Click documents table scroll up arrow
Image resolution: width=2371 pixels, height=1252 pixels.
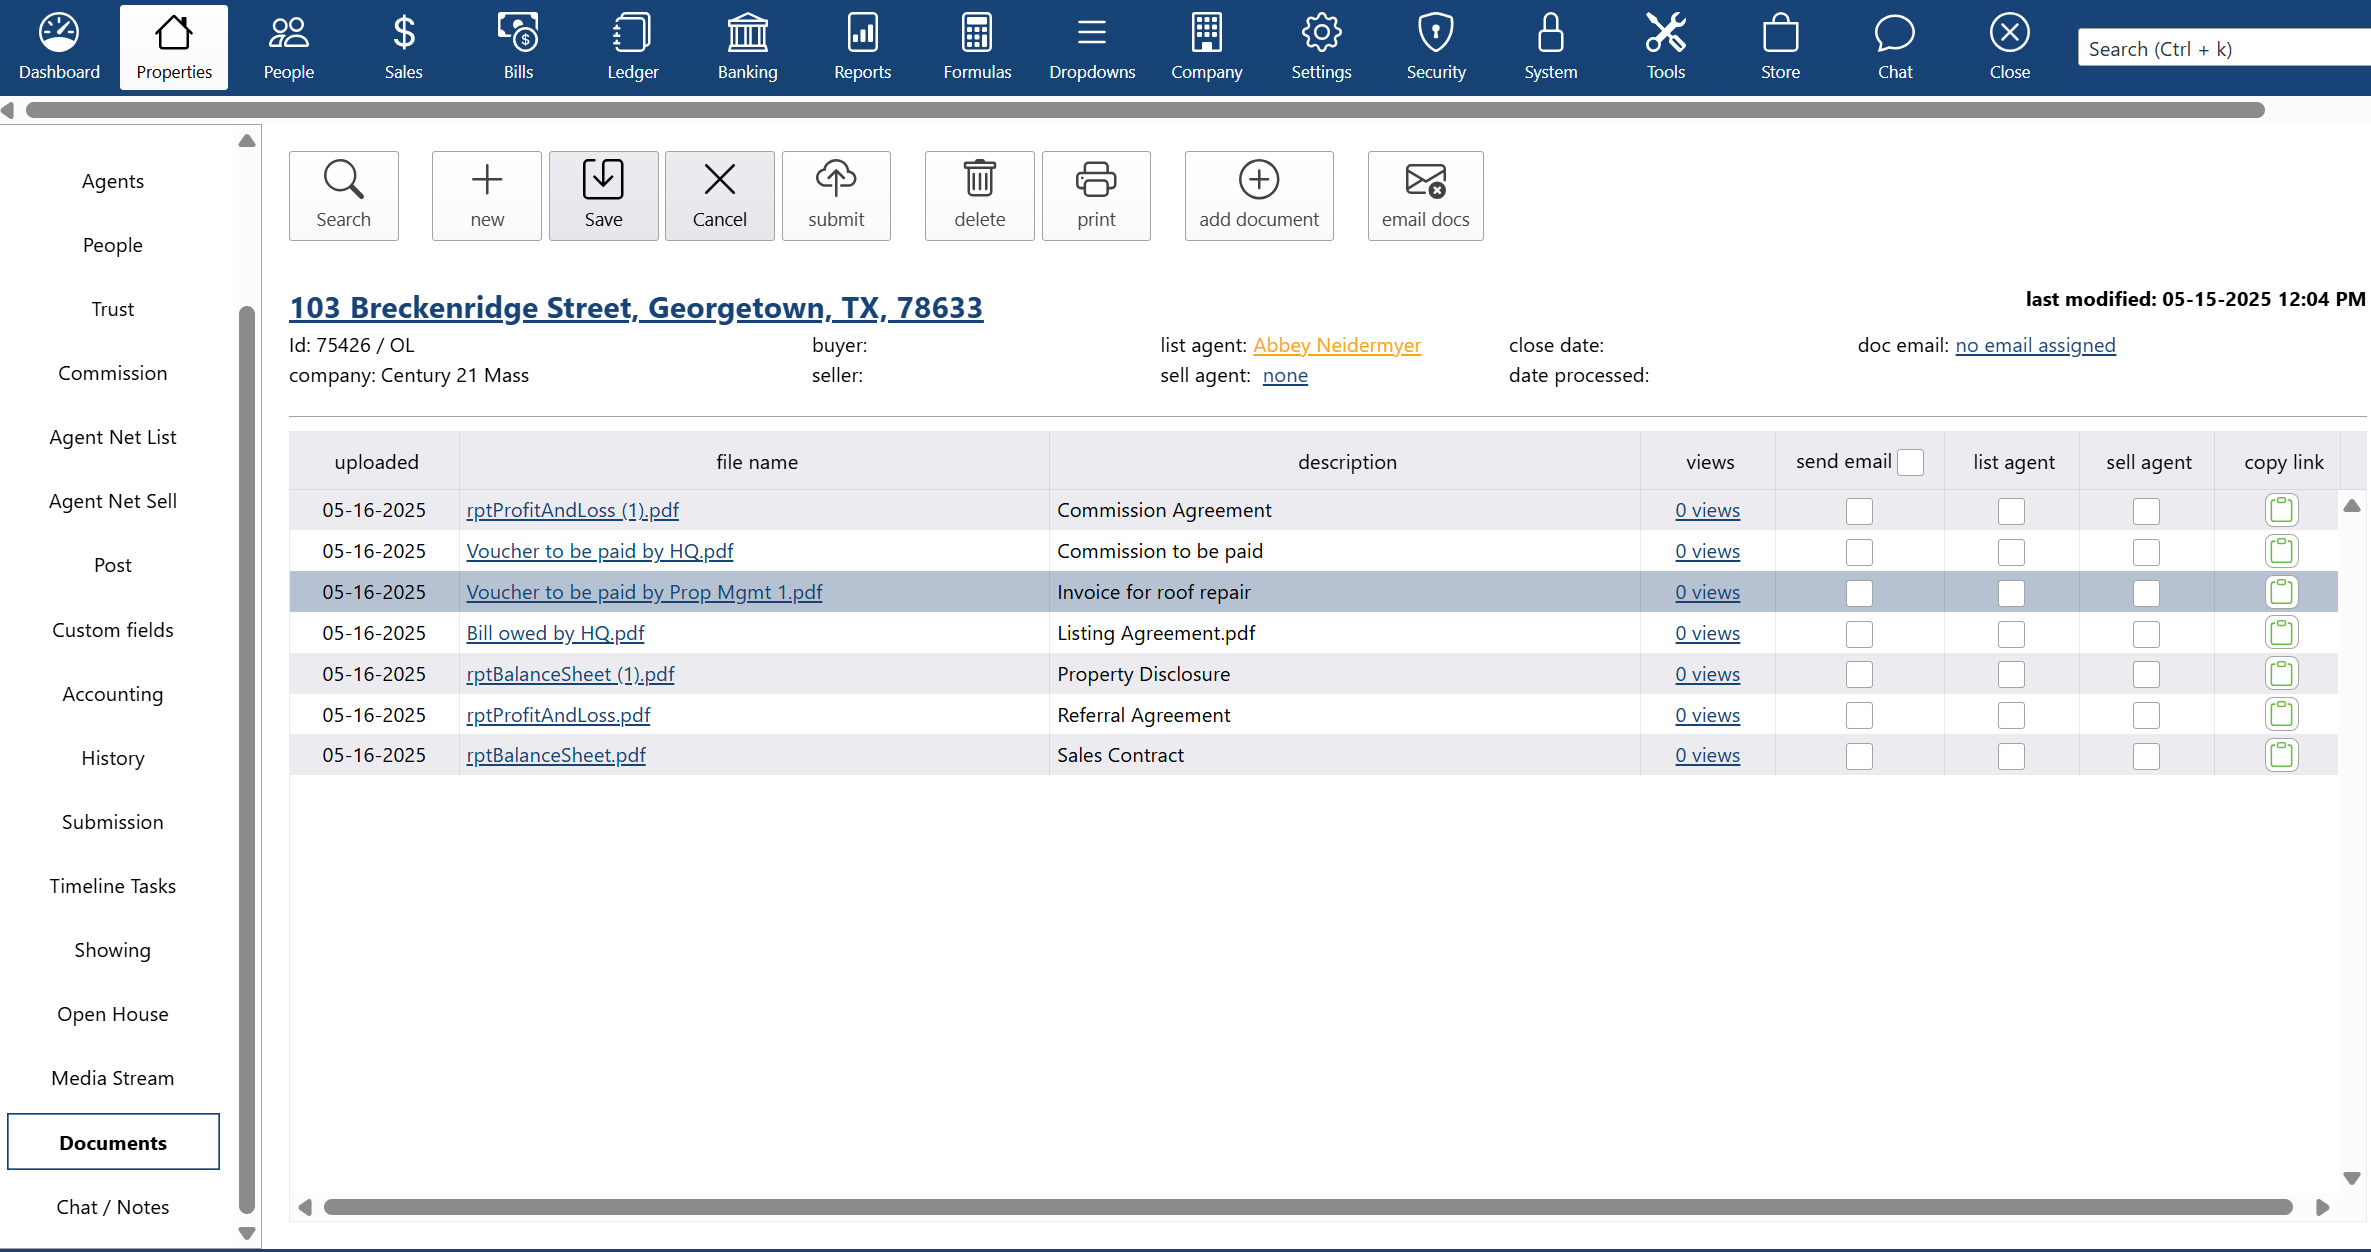point(2352,506)
